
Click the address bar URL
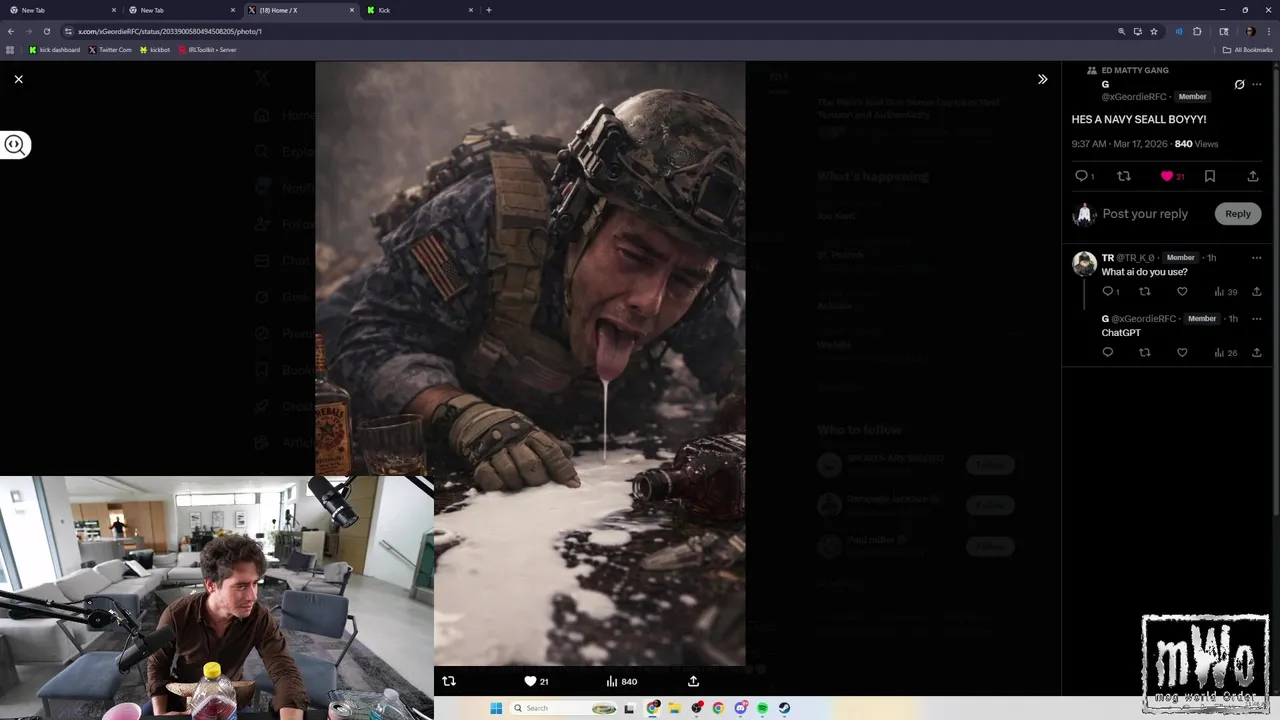tap(170, 31)
